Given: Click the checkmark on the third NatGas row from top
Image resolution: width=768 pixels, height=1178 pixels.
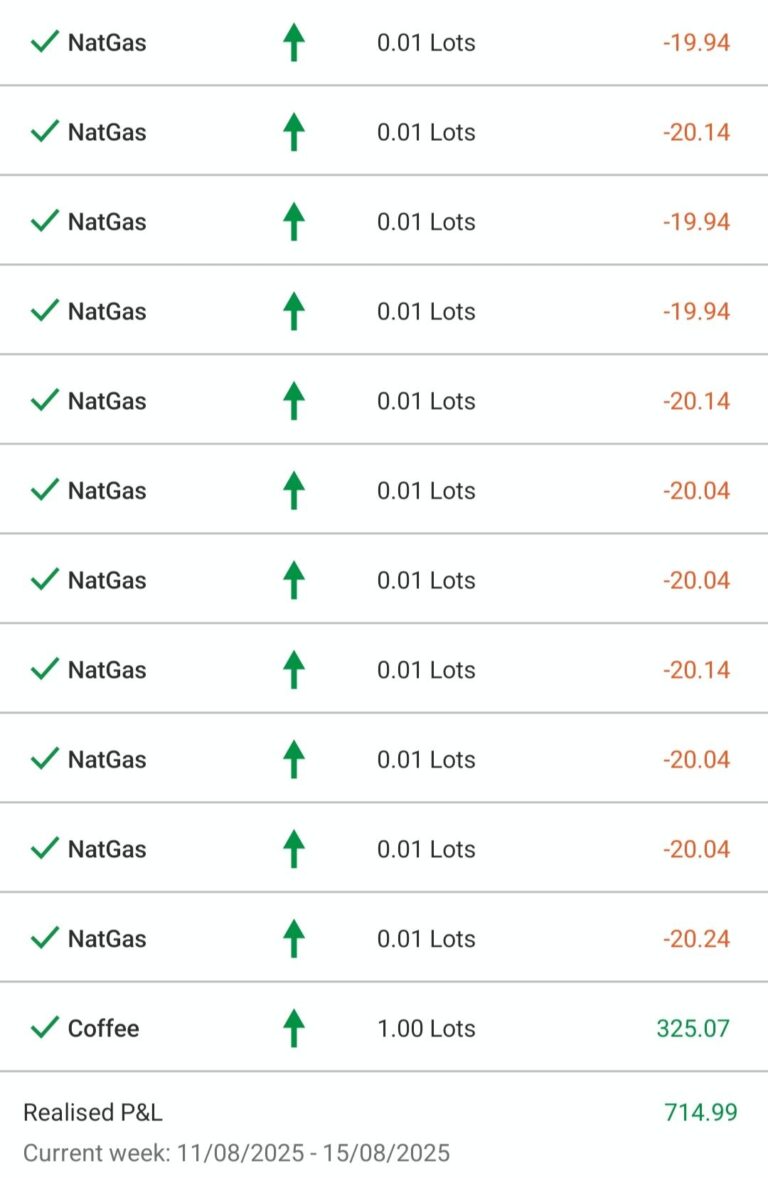Looking at the screenshot, I should coord(44,222).
